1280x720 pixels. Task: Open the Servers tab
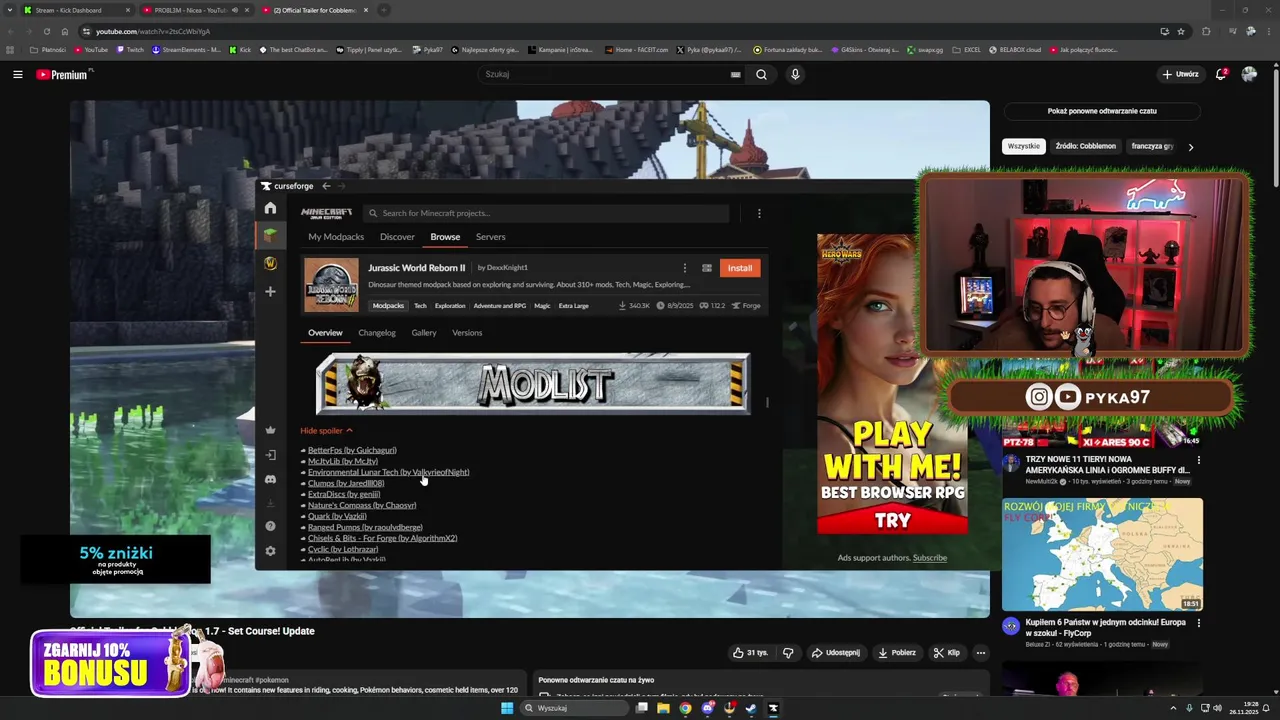[x=490, y=237]
